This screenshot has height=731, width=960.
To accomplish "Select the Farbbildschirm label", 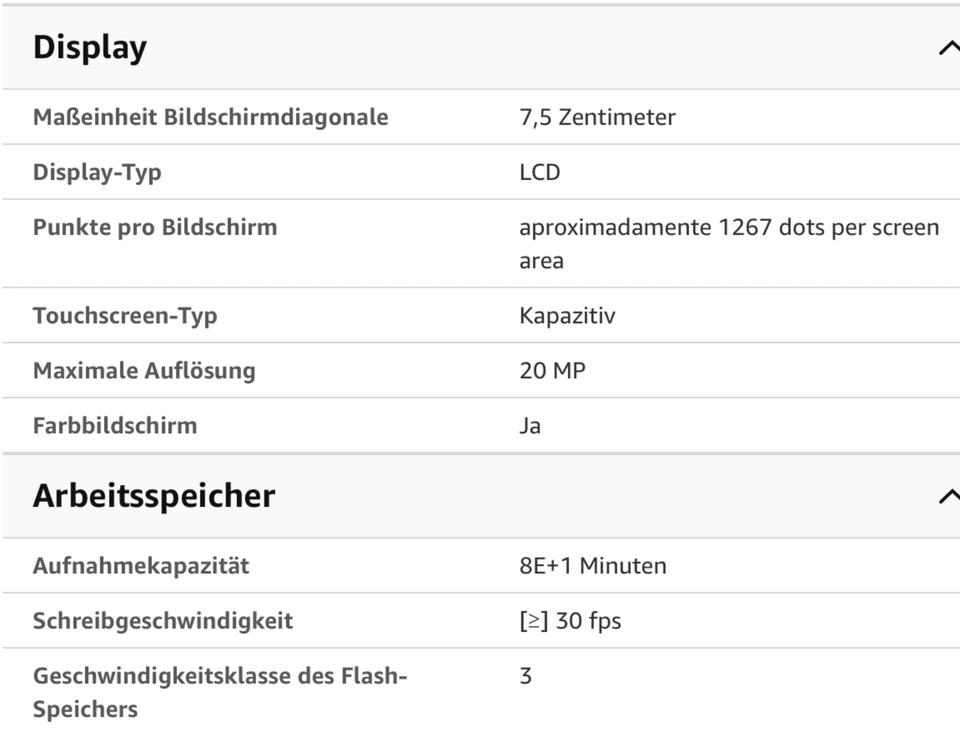I will coord(115,425).
